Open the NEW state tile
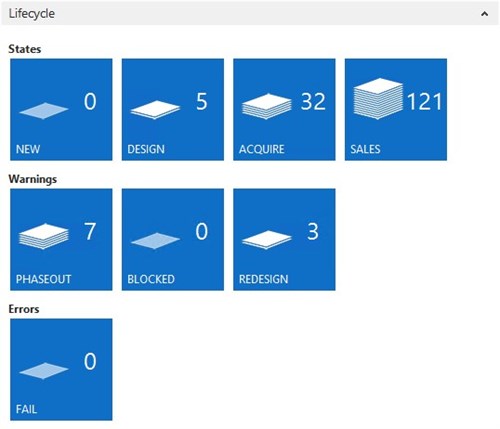This screenshot has width=500, height=429. point(61,110)
